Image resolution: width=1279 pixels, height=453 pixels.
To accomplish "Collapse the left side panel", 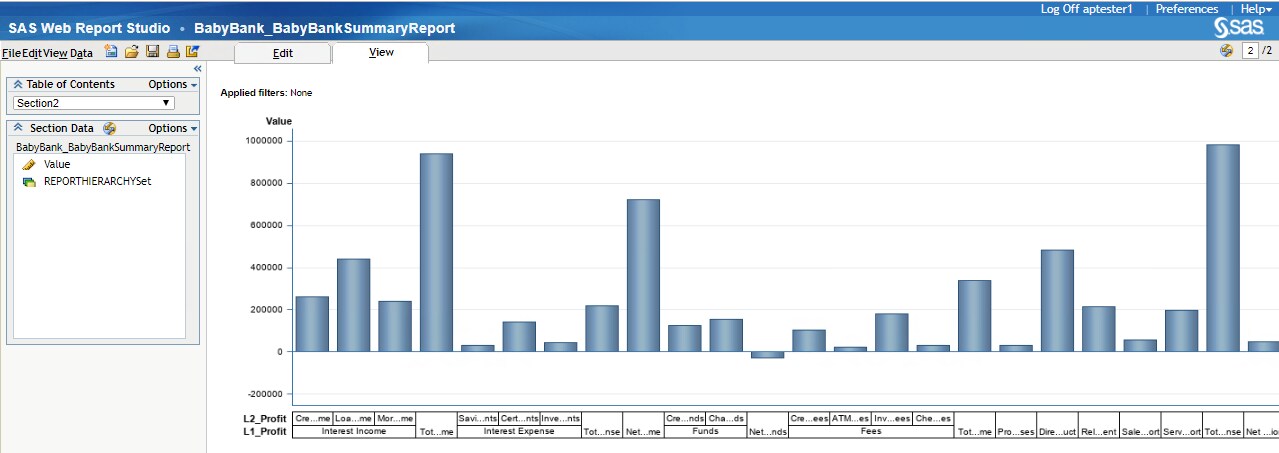I will coord(197,68).
